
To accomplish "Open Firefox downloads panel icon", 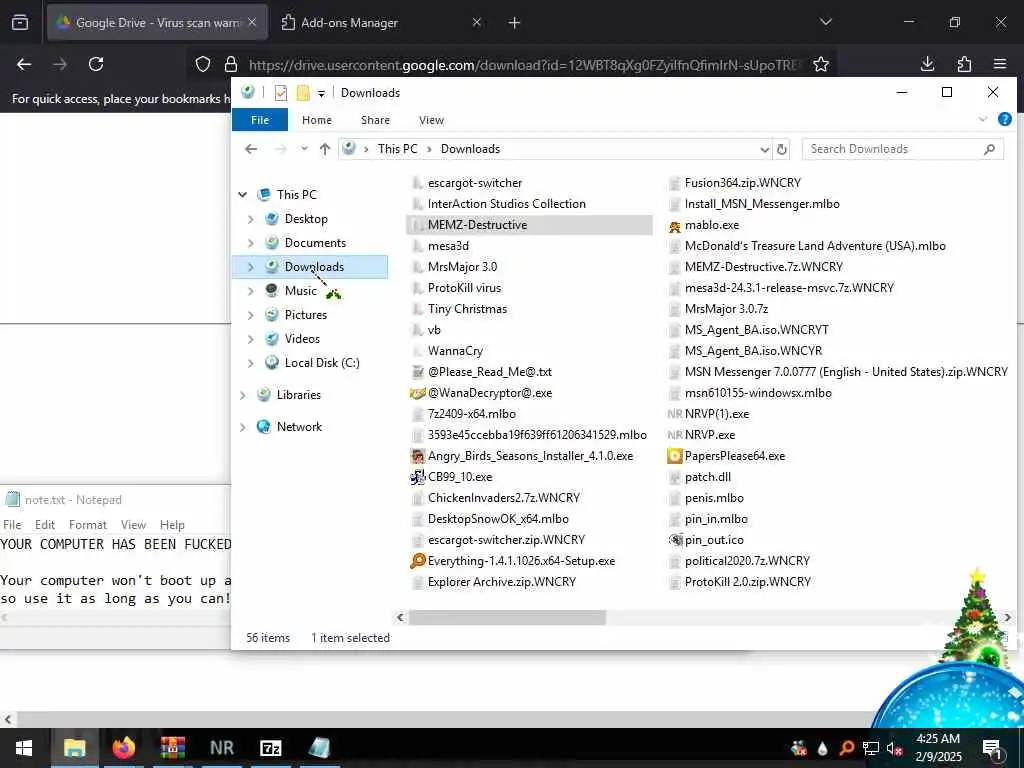I will pos(927,64).
